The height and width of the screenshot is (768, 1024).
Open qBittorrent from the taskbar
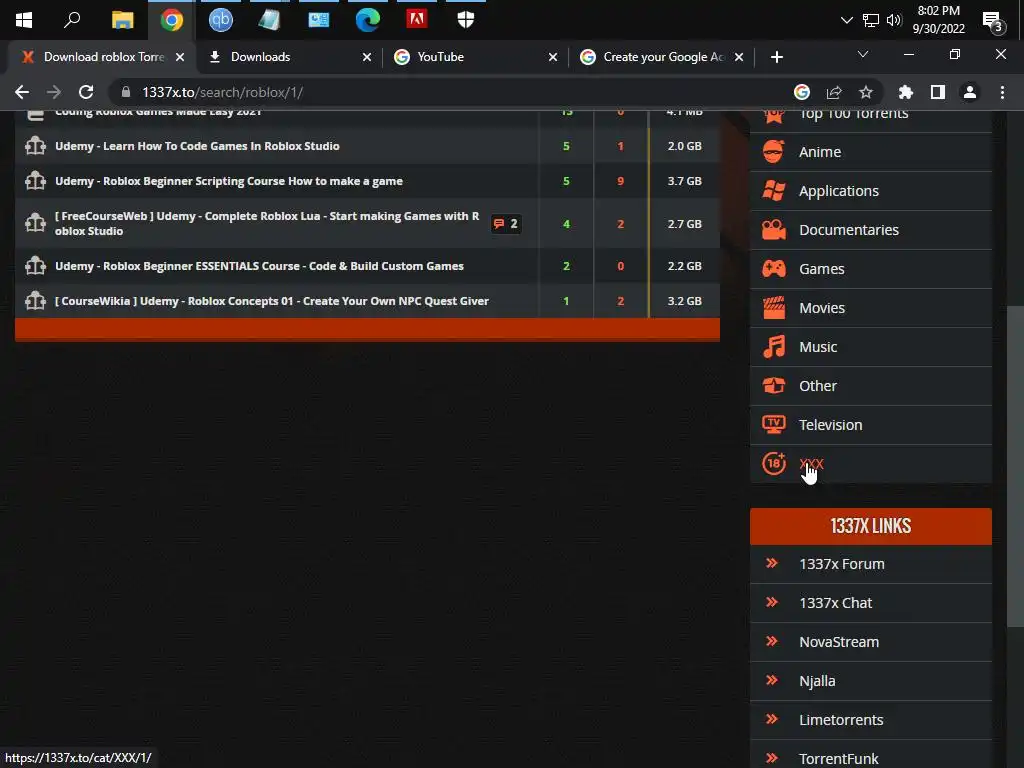[x=221, y=20]
